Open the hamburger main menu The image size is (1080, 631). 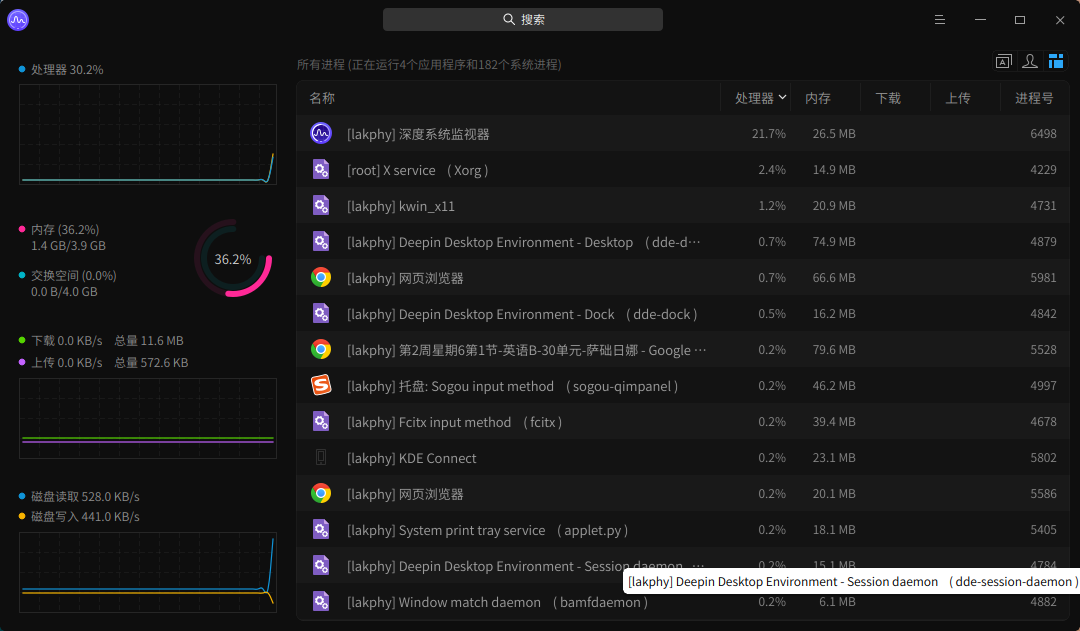940,20
